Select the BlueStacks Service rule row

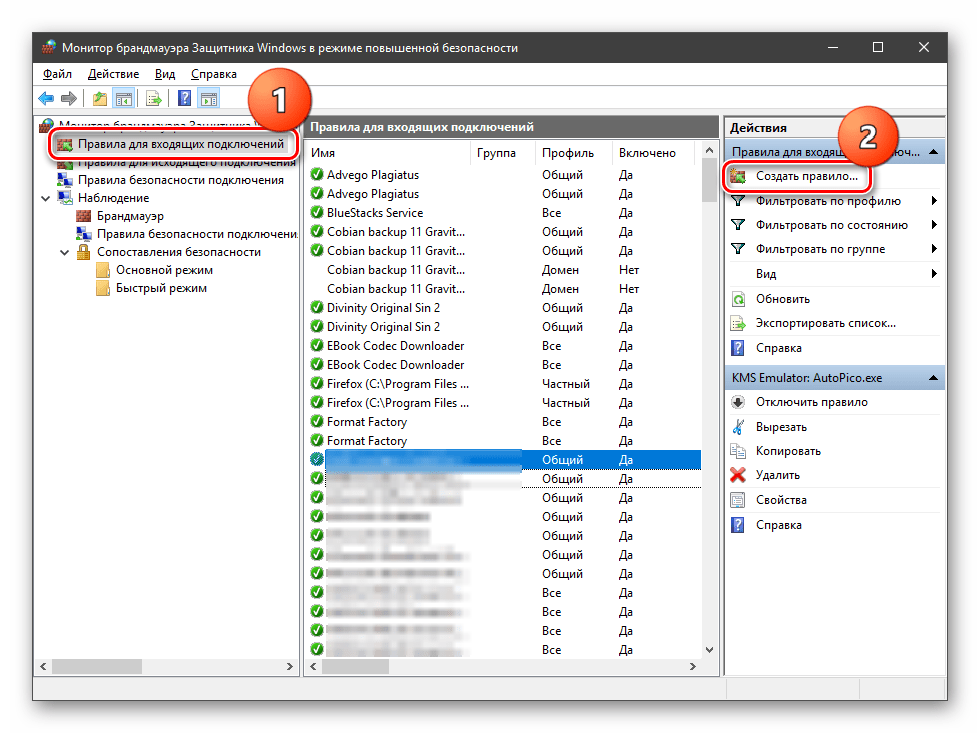375,213
